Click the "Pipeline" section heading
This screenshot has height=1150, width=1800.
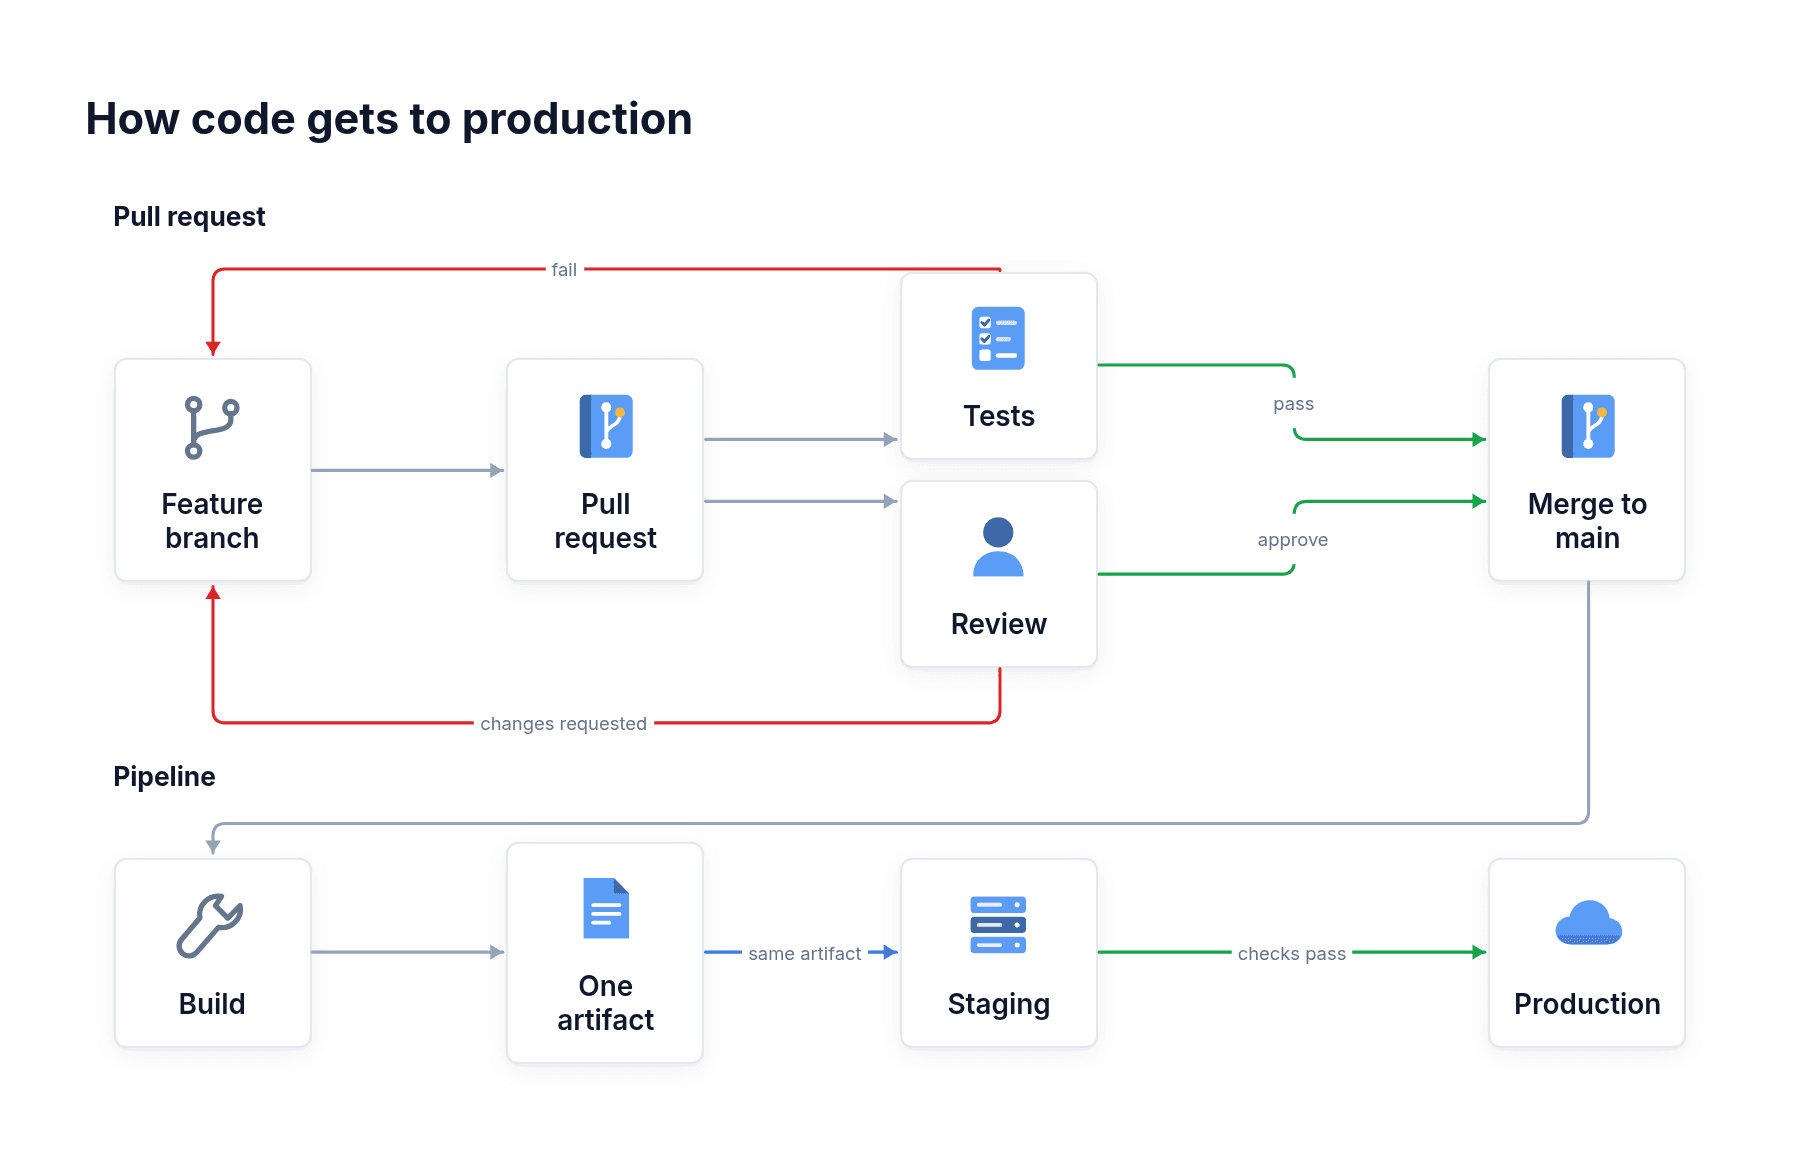click(x=164, y=777)
